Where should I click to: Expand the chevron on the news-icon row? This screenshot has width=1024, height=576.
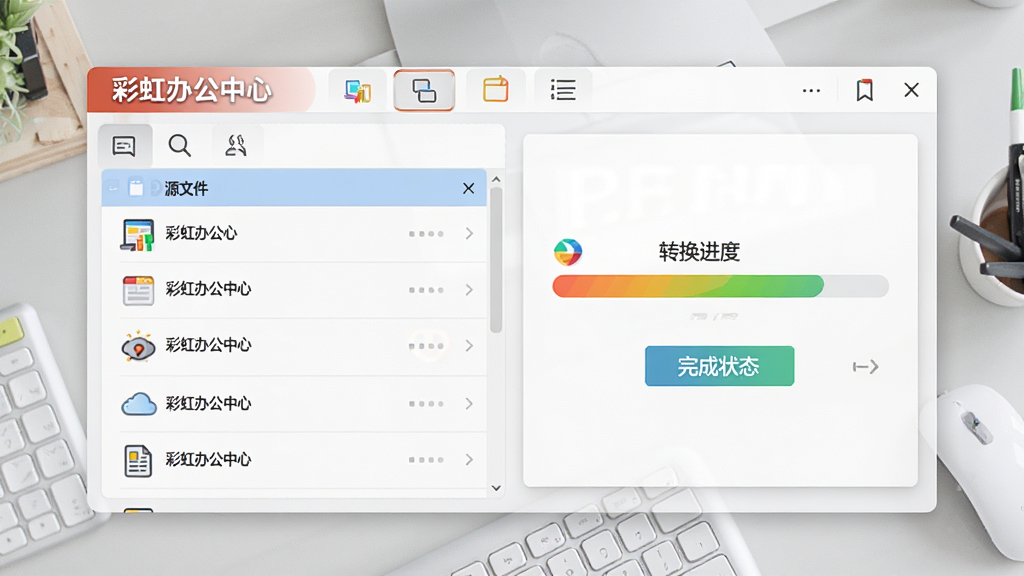click(x=469, y=289)
